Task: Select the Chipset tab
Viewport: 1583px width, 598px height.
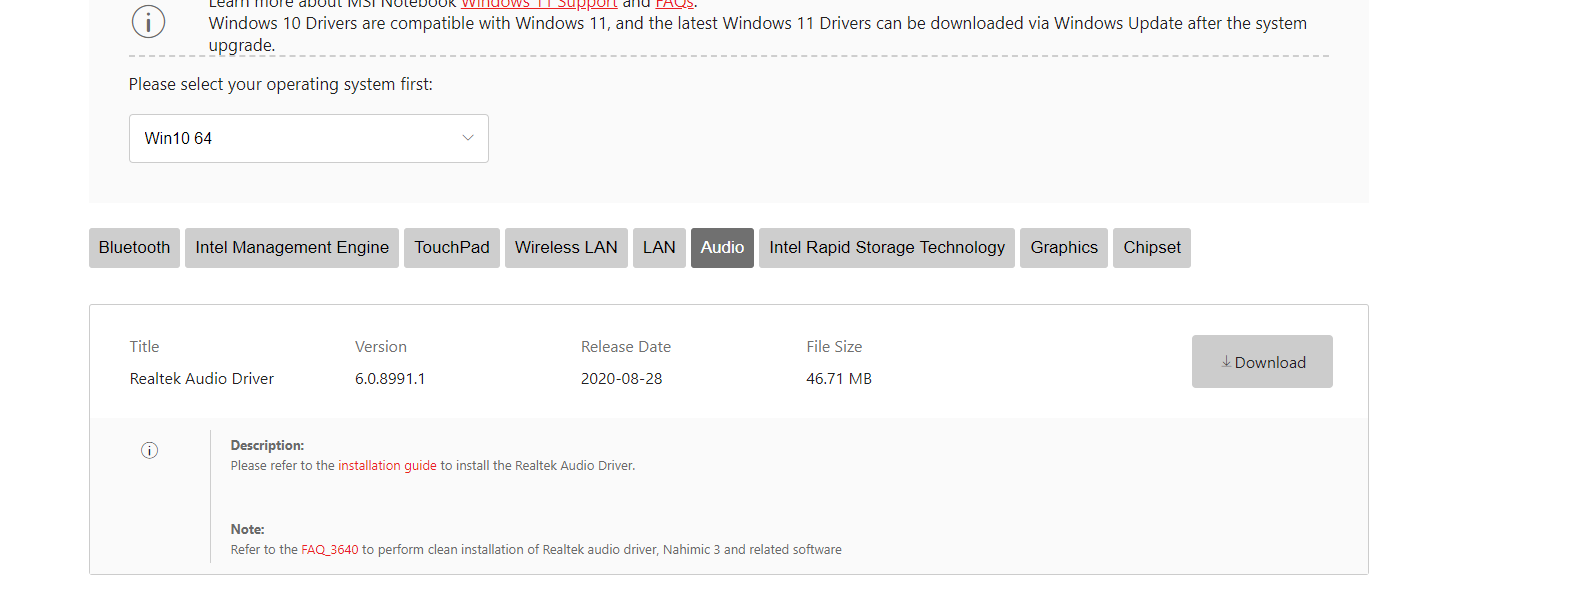Action: (x=1152, y=248)
